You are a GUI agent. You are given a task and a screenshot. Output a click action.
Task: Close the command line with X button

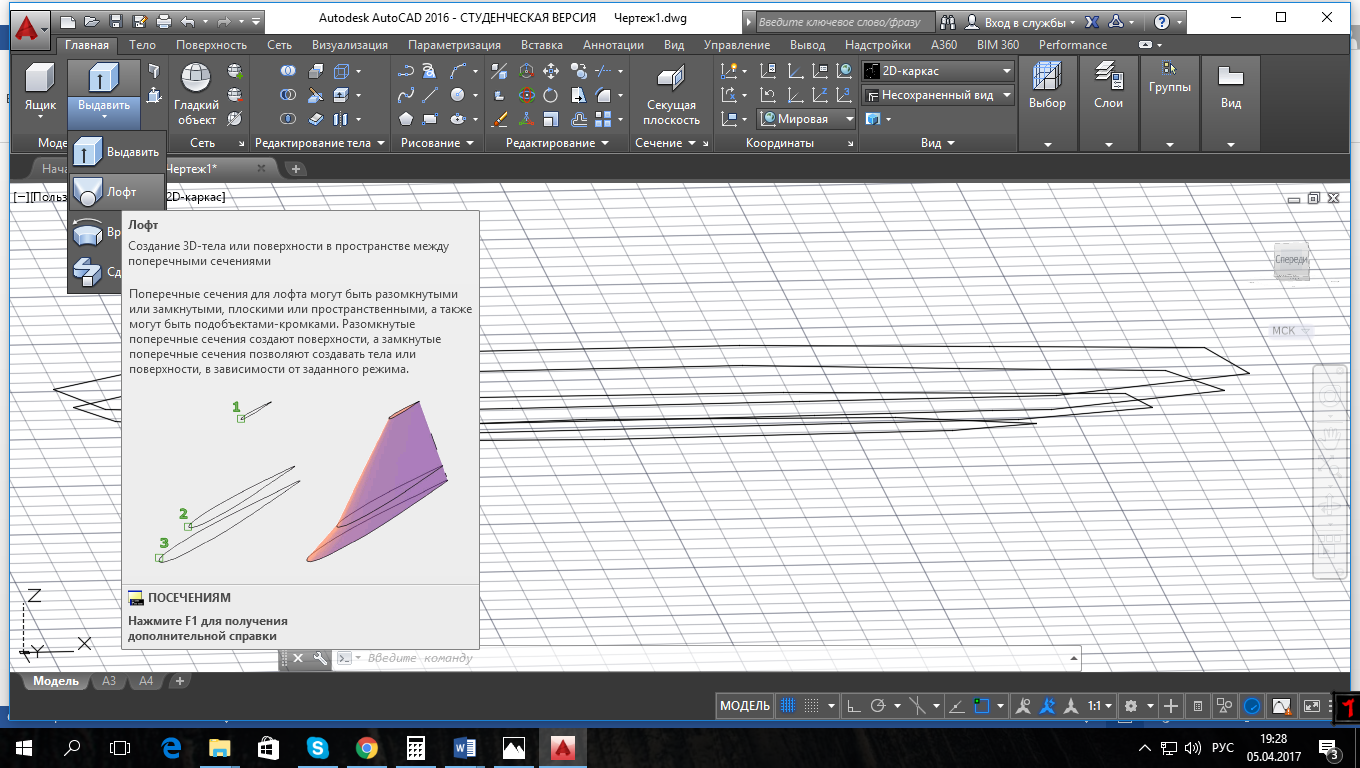(298, 658)
